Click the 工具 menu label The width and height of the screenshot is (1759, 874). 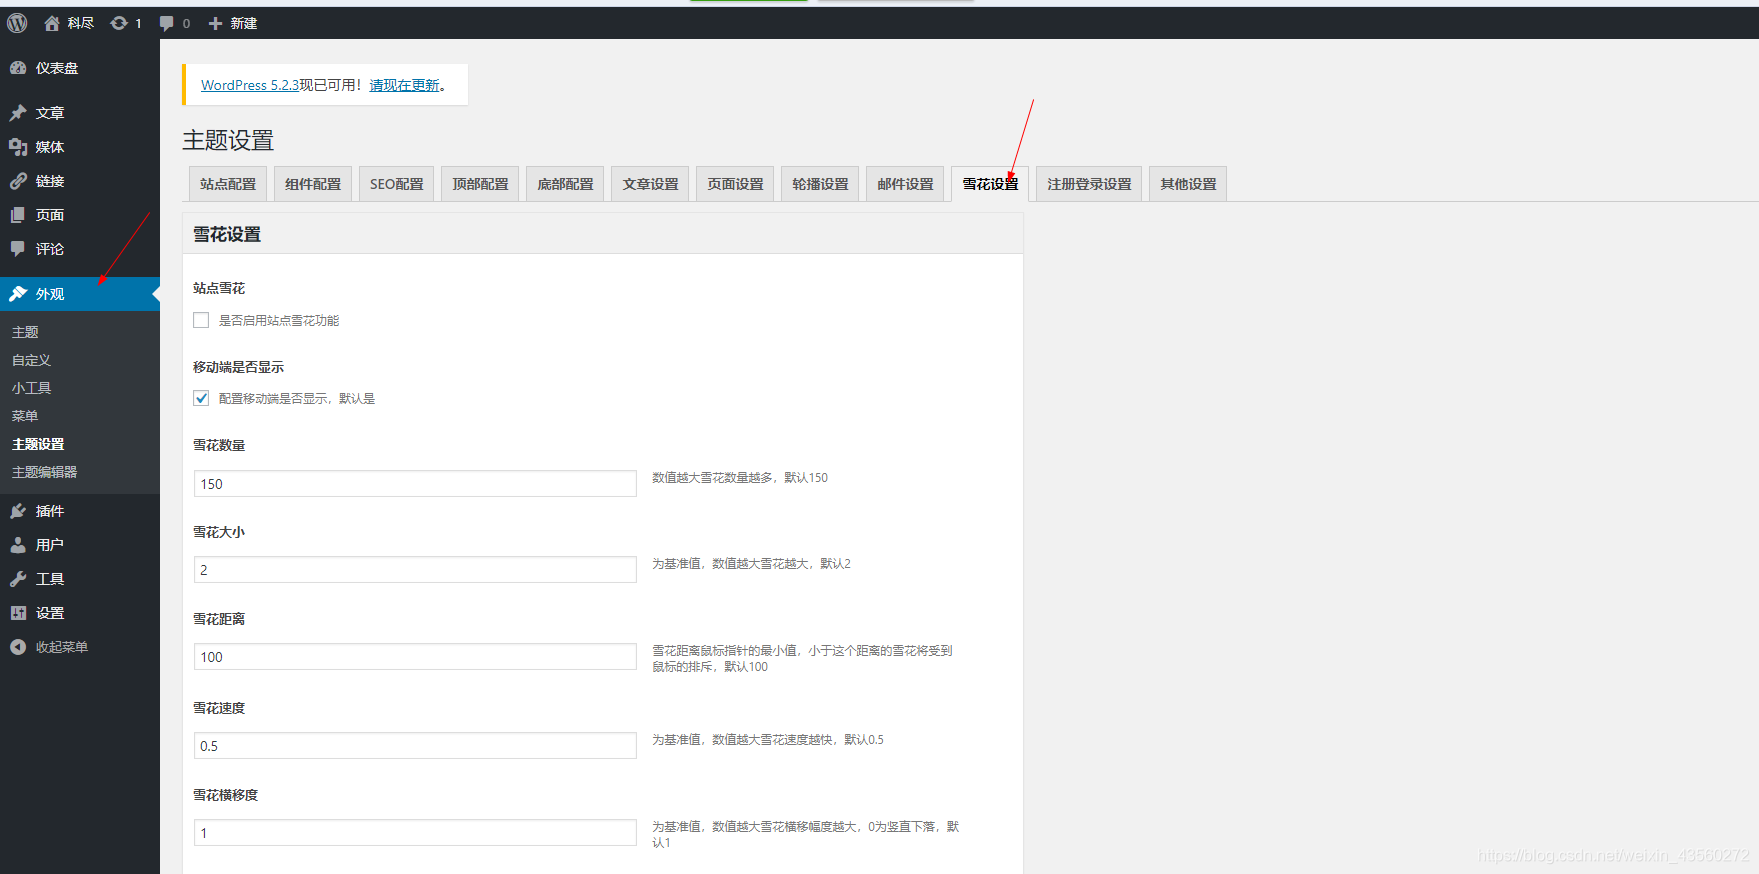coord(50,579)
